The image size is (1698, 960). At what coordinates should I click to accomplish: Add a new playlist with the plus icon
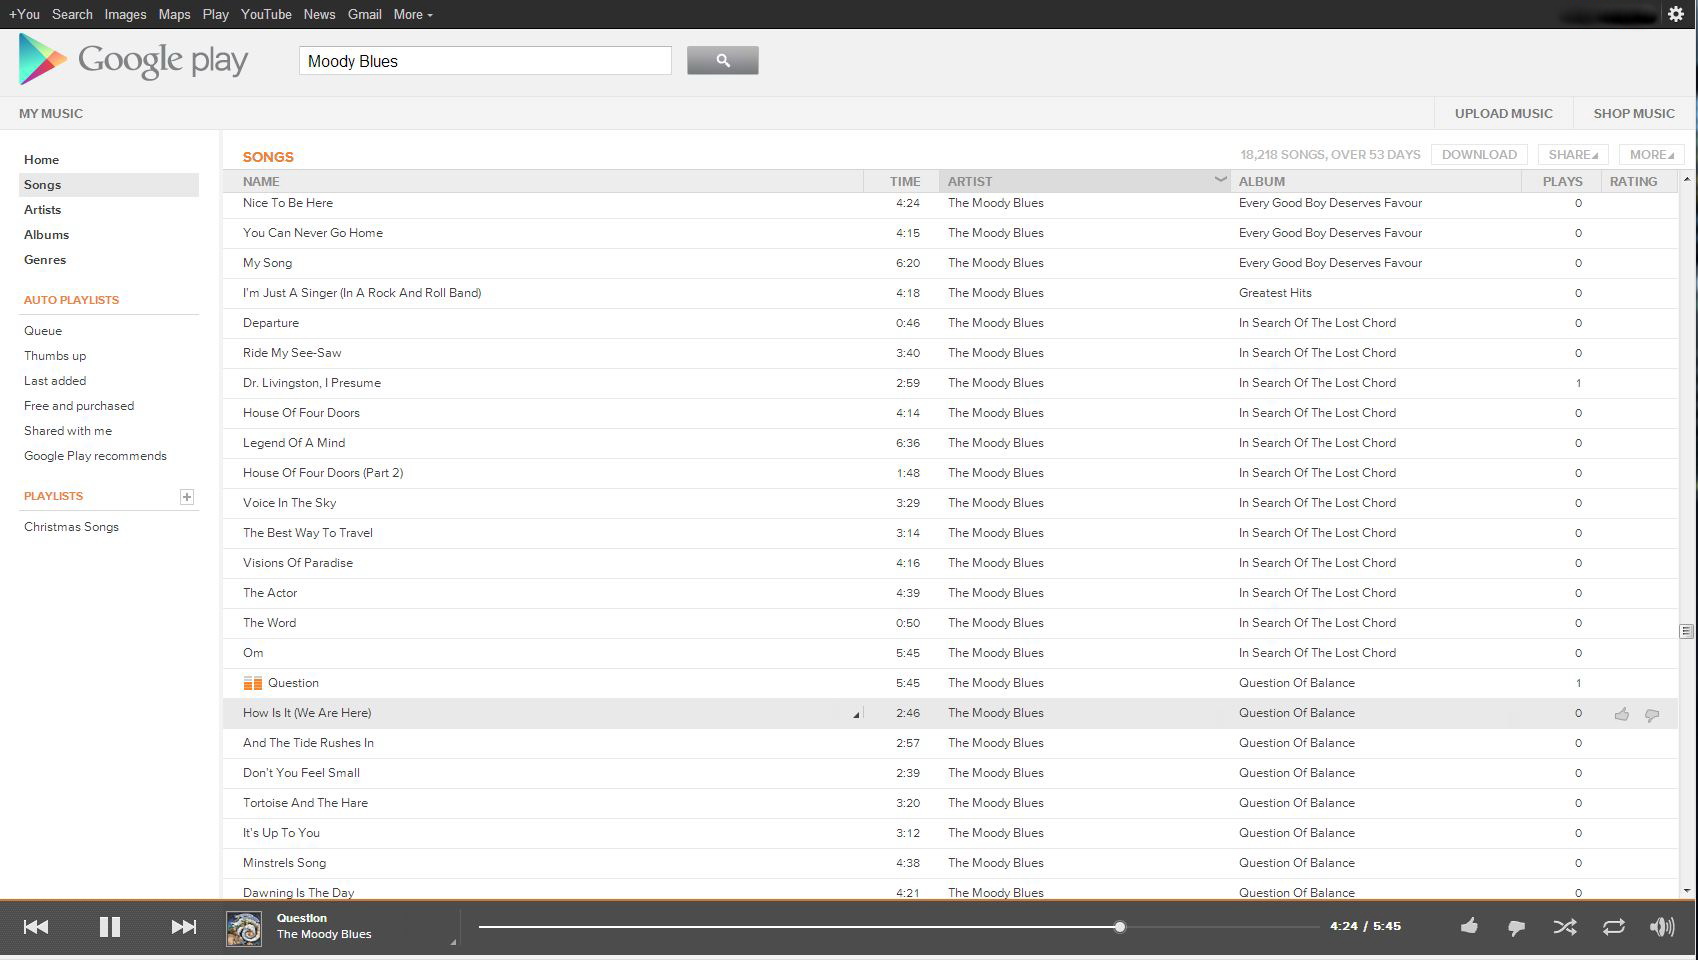[186, 497]
